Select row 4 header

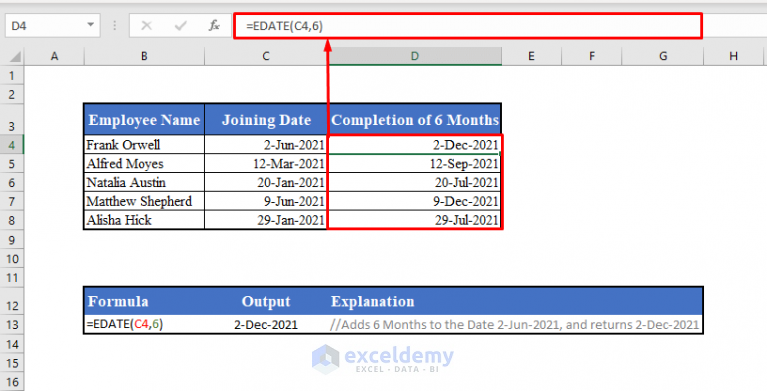pos(12,145)
